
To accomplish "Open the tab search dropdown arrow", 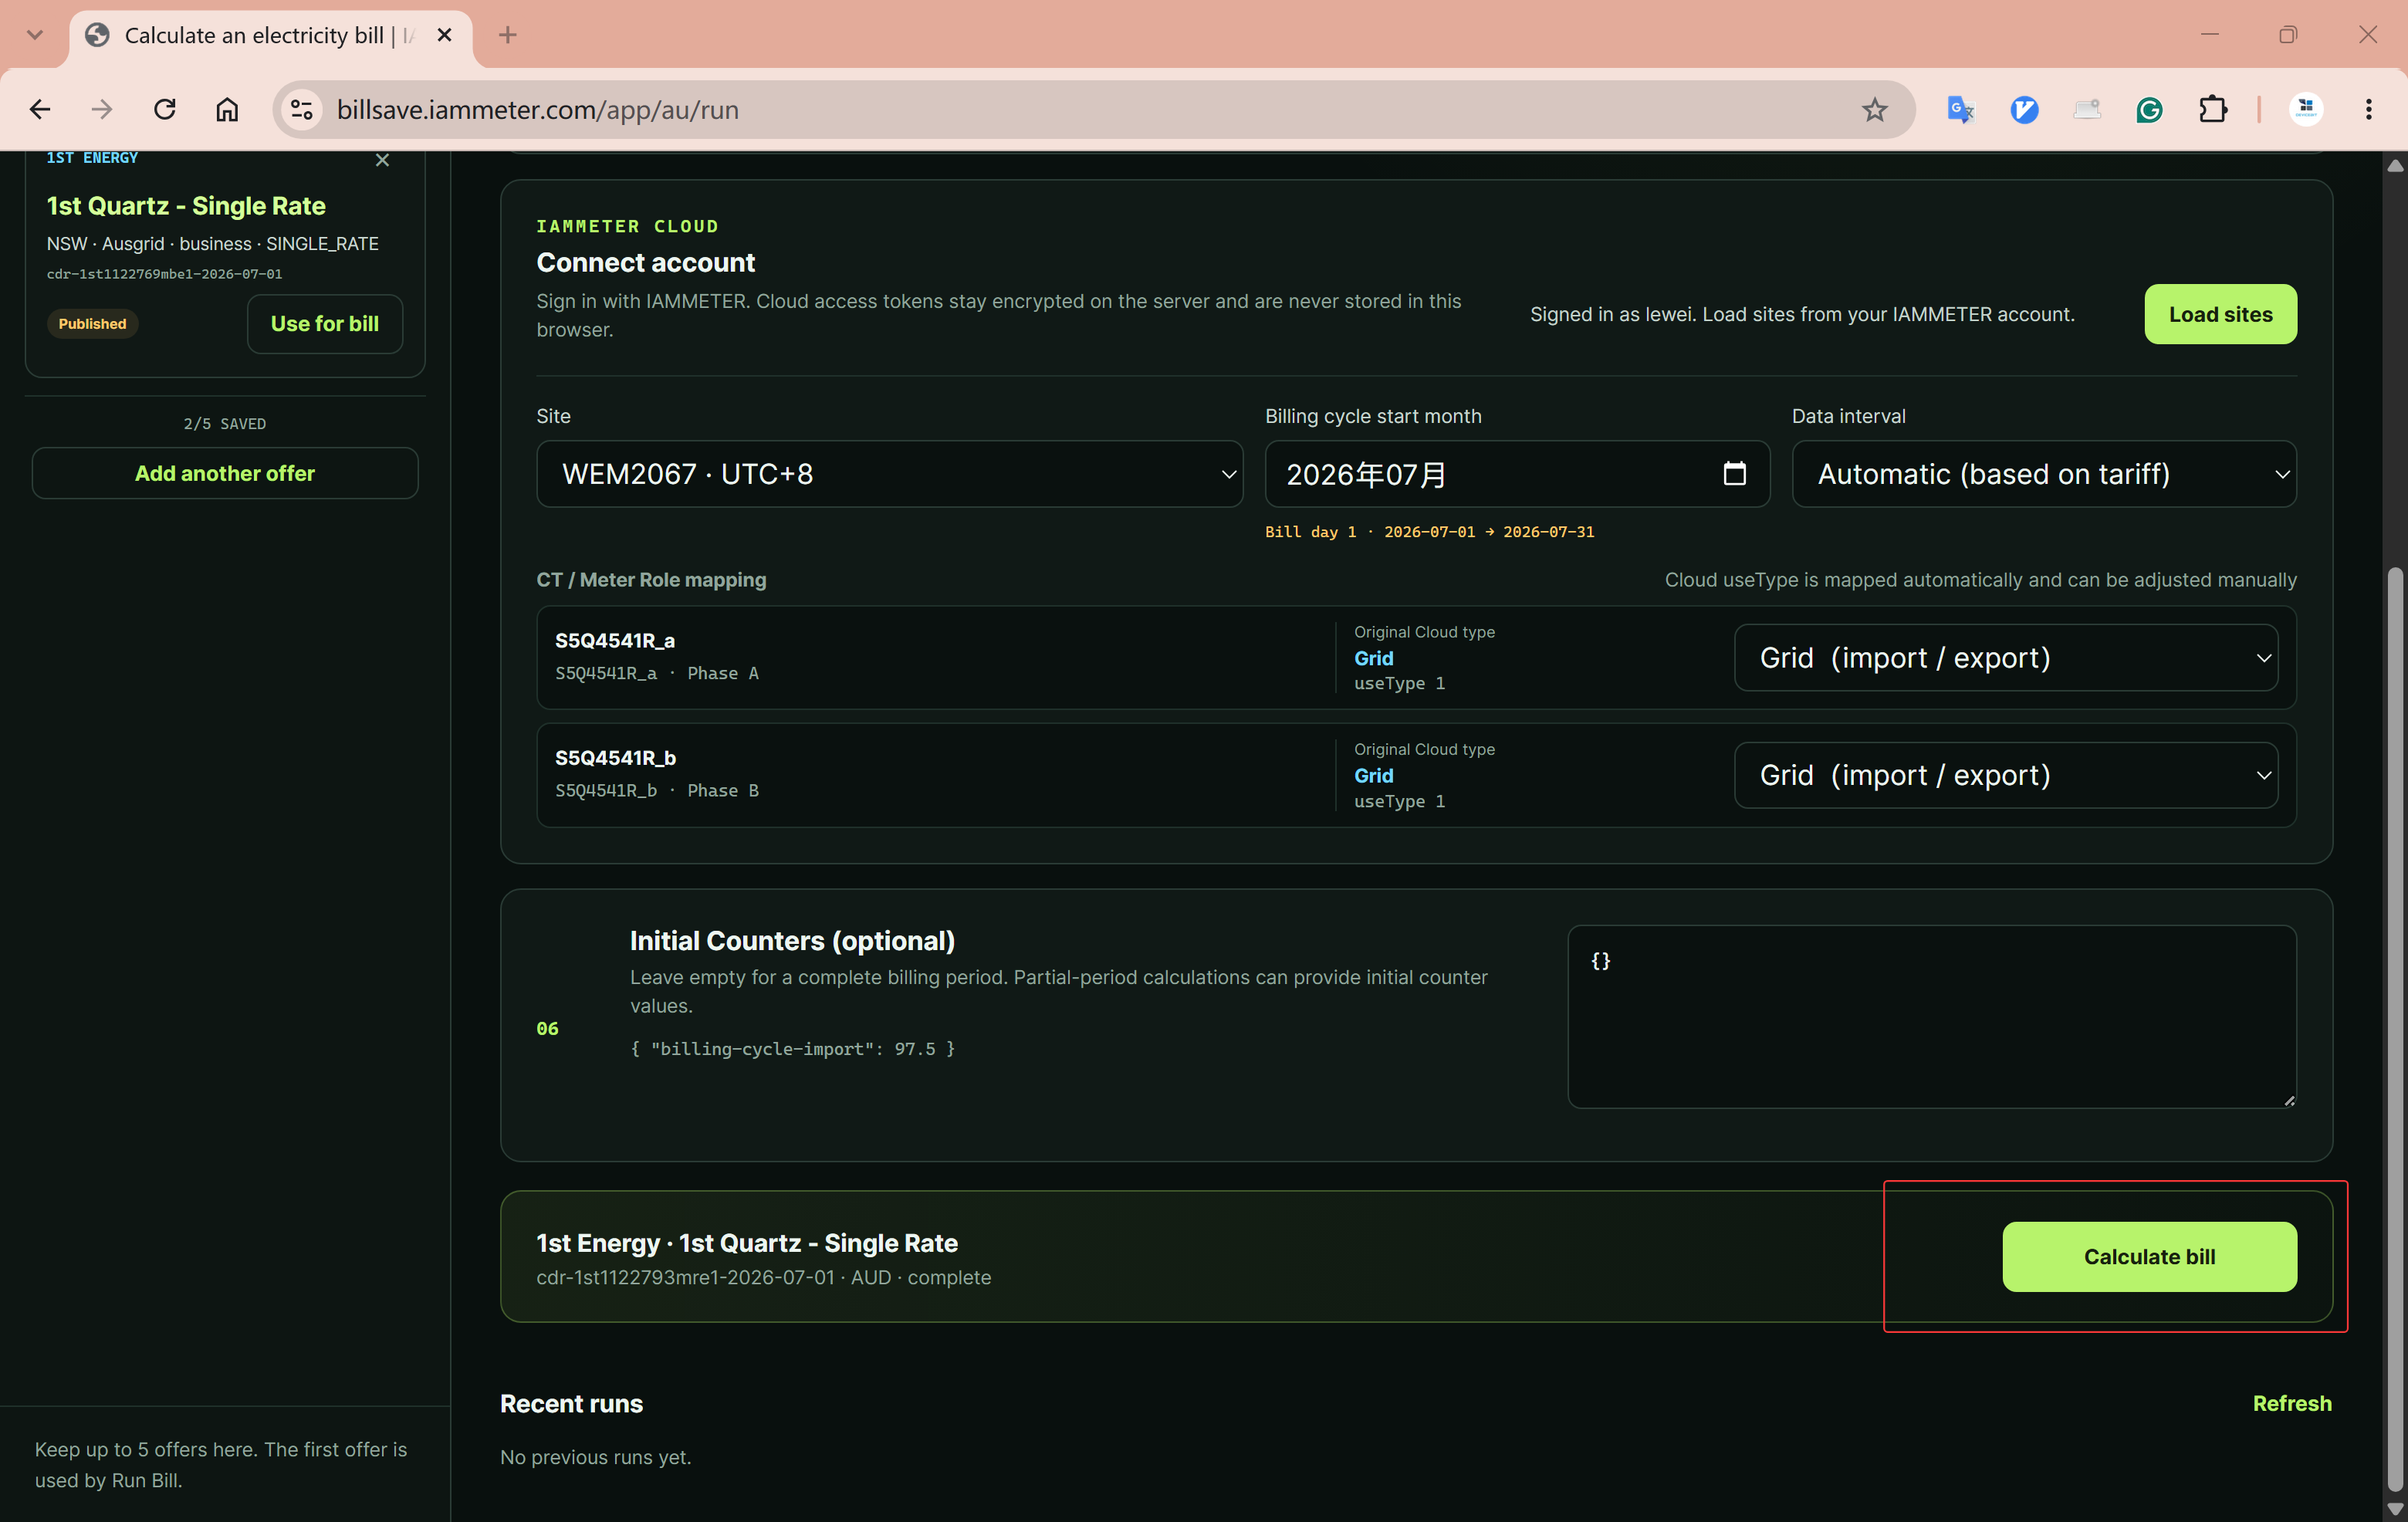I will (x=35, y=35).
